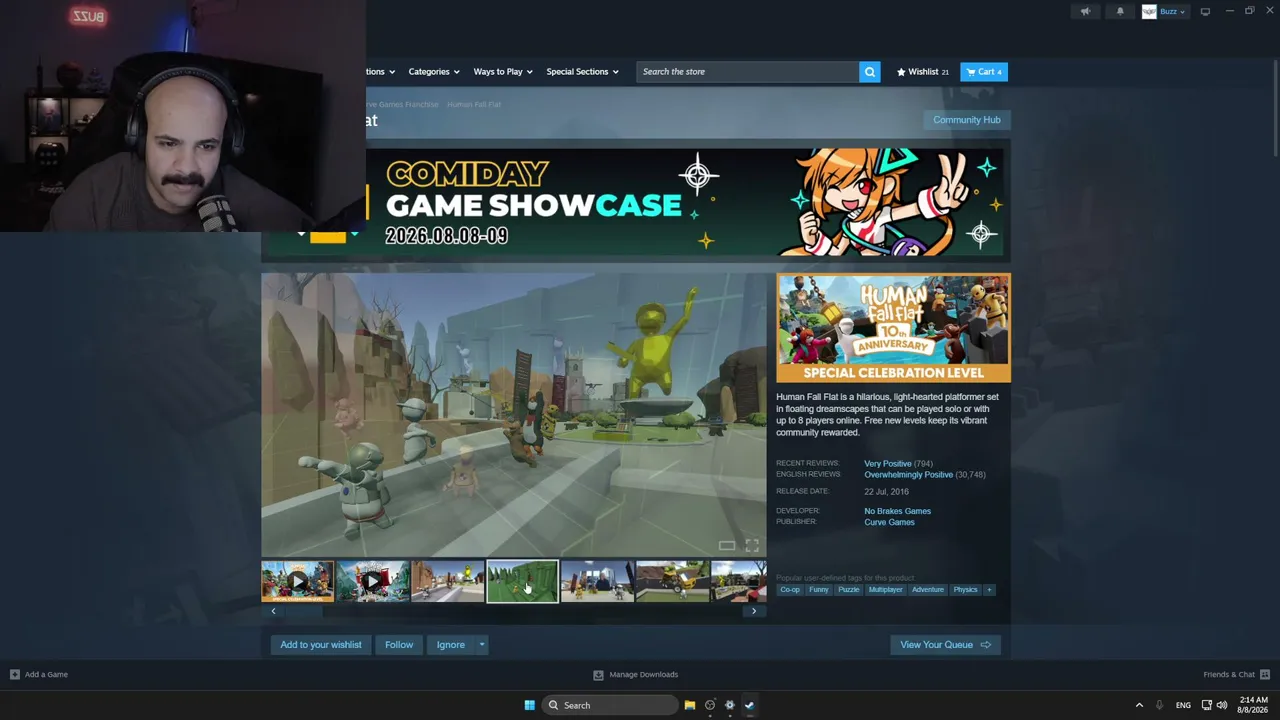The height and width of the screenshot is (720, 1280).
Task: Click the volume icon in system tray
Action: point(1222,705)
